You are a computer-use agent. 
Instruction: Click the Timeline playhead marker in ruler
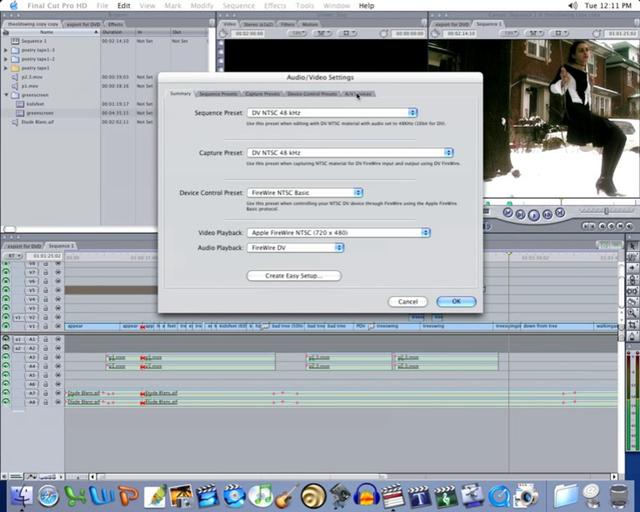click(x=509, y=254)
